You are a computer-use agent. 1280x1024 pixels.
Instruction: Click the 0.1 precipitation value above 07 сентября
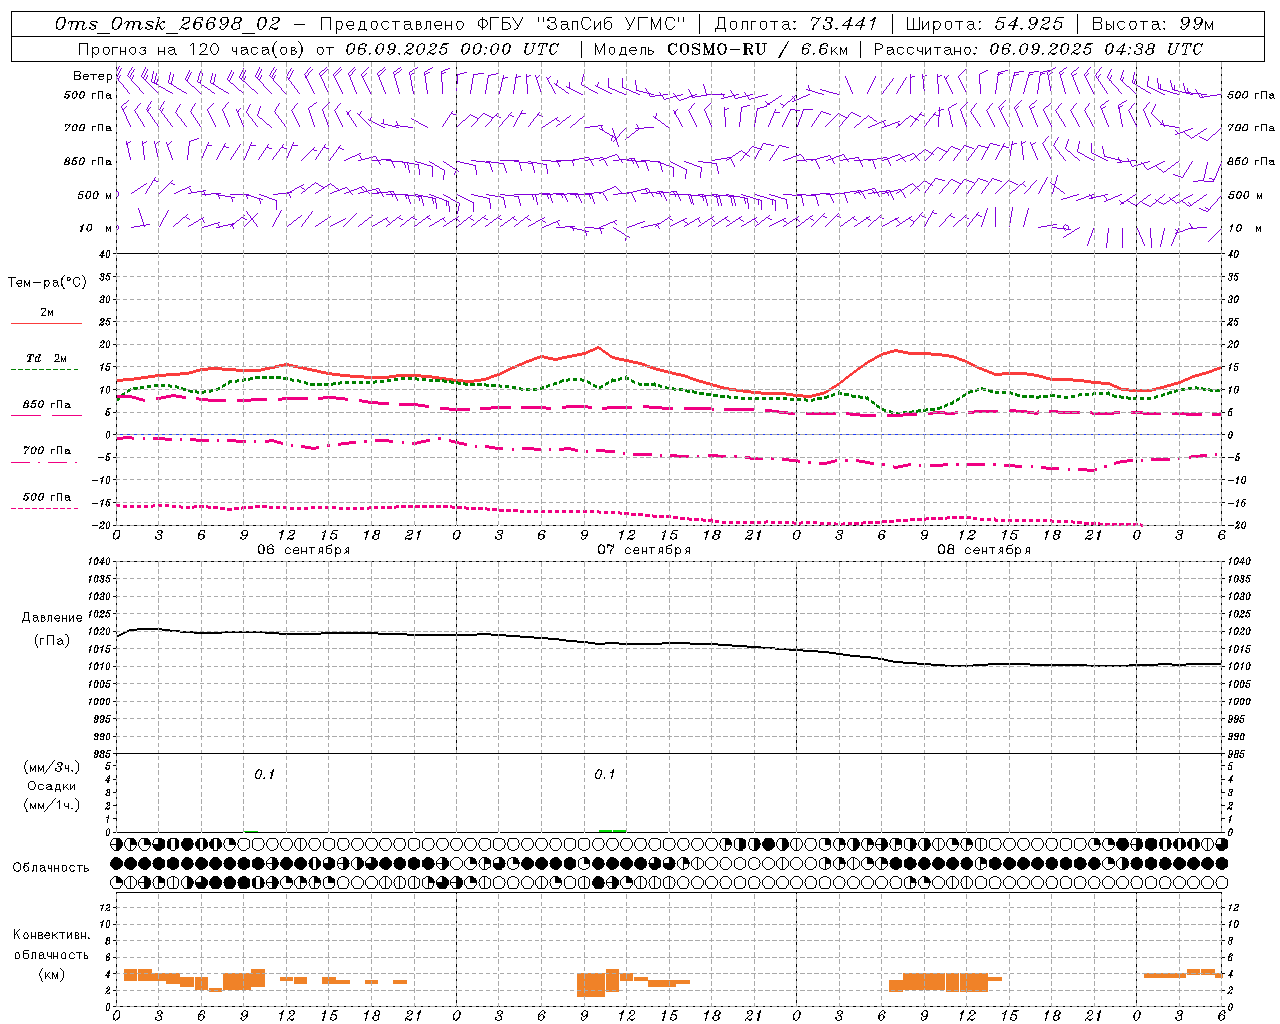604,774
